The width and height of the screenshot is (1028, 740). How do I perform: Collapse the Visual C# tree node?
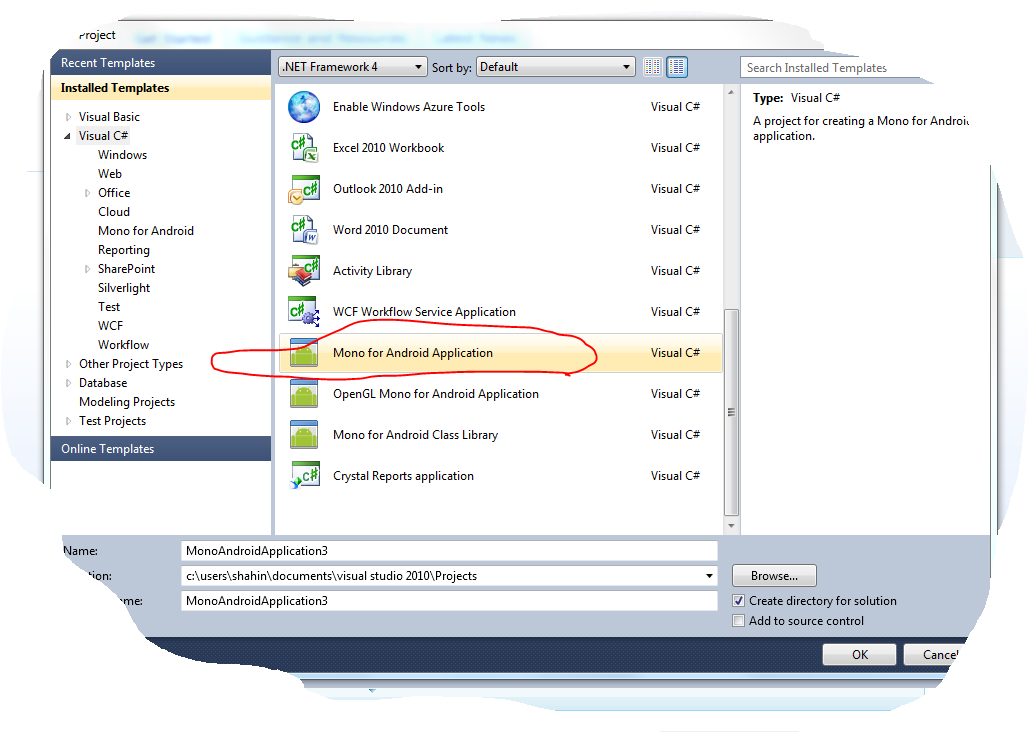click(68, 136)
